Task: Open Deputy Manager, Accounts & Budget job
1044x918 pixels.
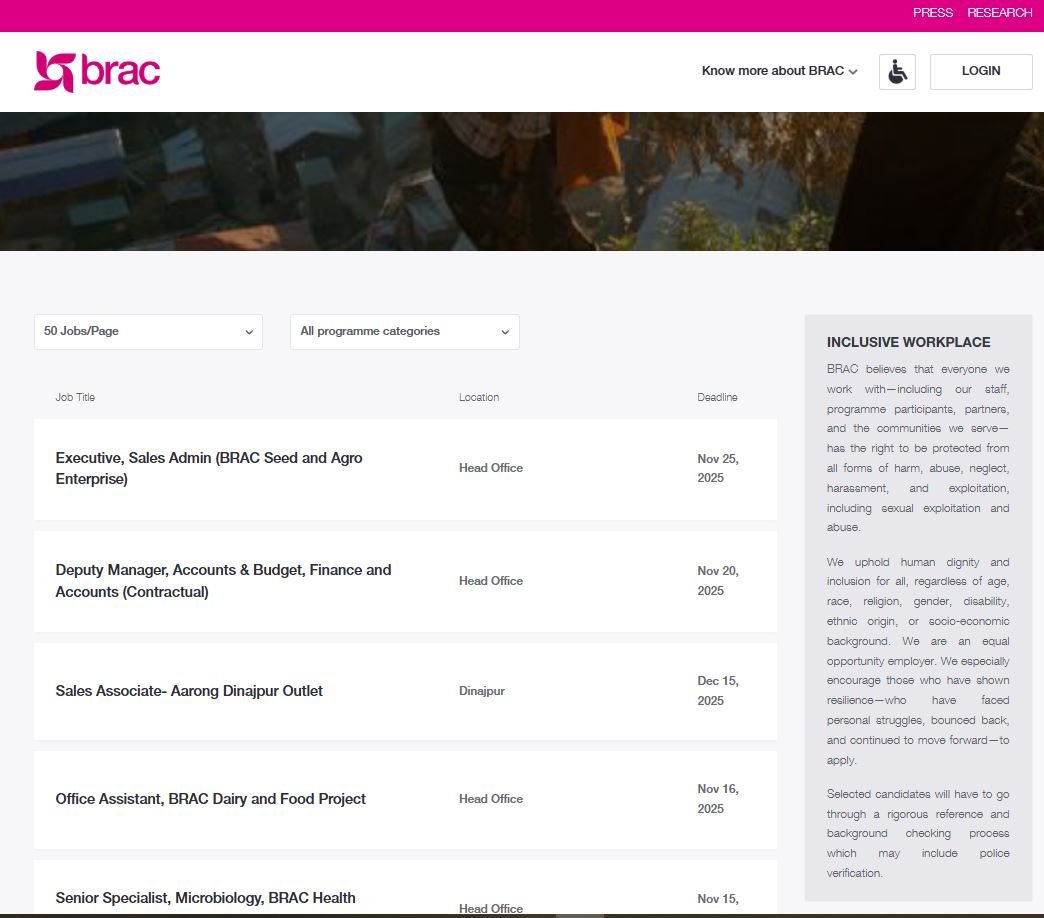Action: coord(223,580)
